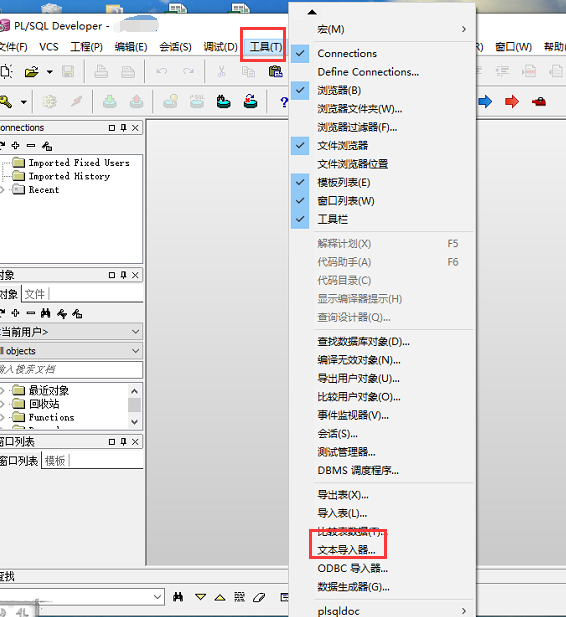The height and width of the screenshot is (617, 566).
Task: Click the red toolbox icon
Action: (539, 102)
